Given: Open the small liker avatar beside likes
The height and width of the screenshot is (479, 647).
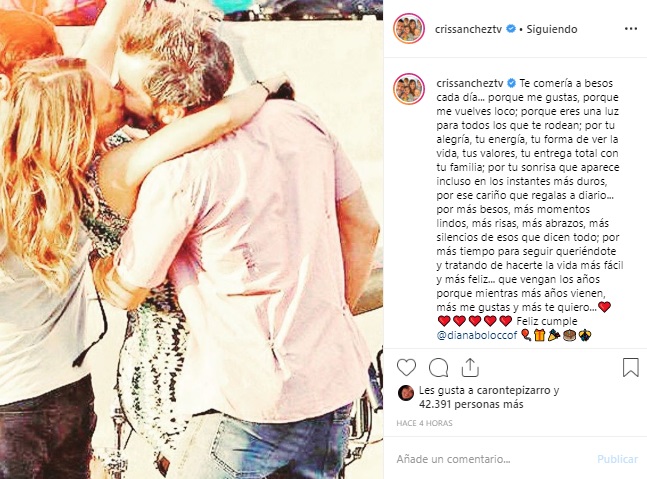Looking at the screenshot, I should coord(406,393).
